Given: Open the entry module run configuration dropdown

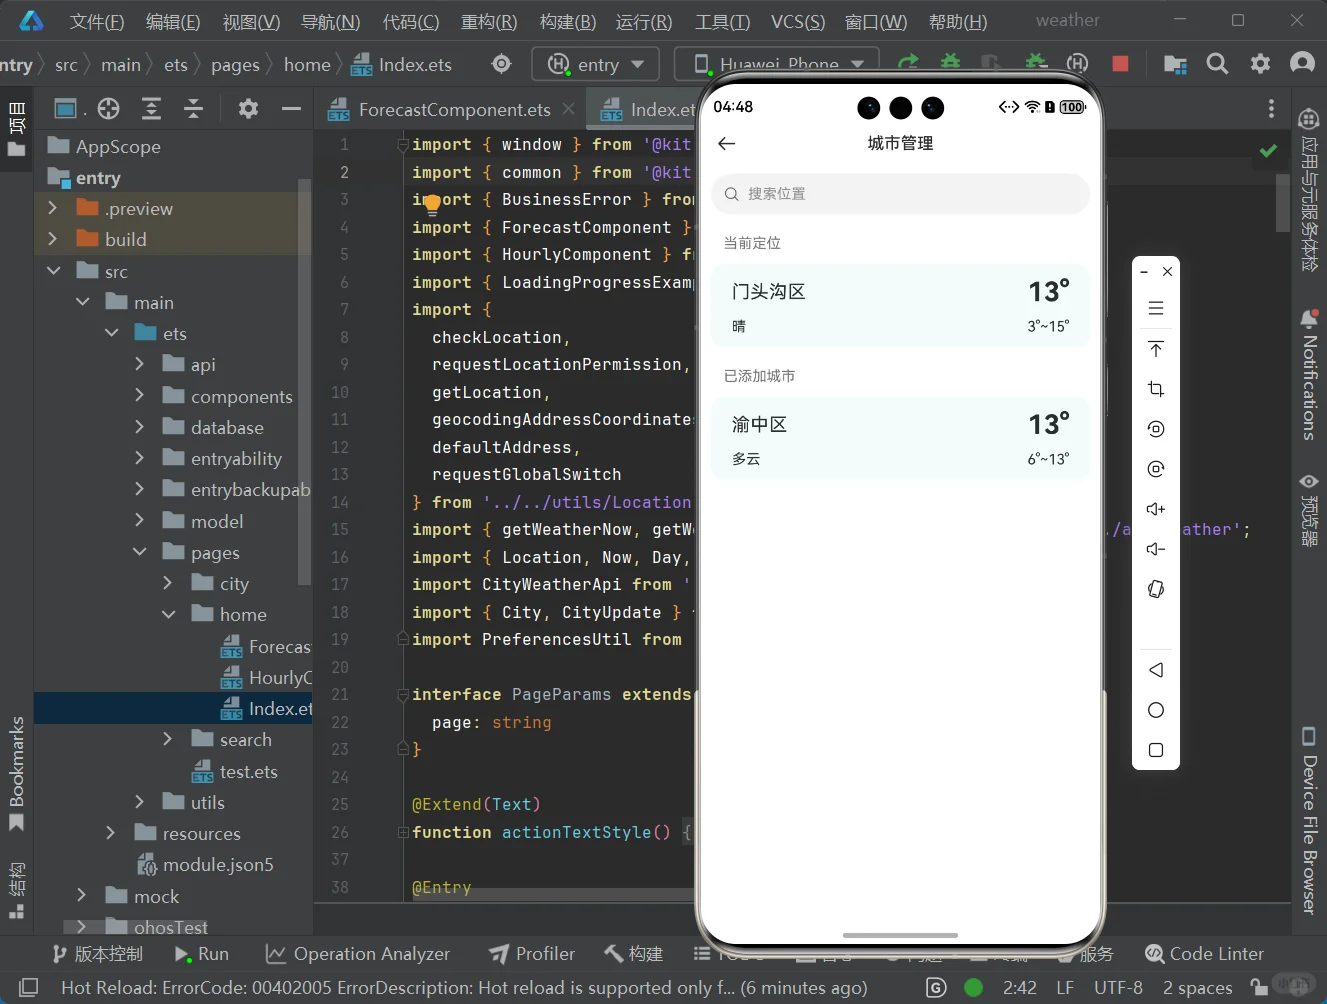Looking at the screenshot, I should (595, 64).
